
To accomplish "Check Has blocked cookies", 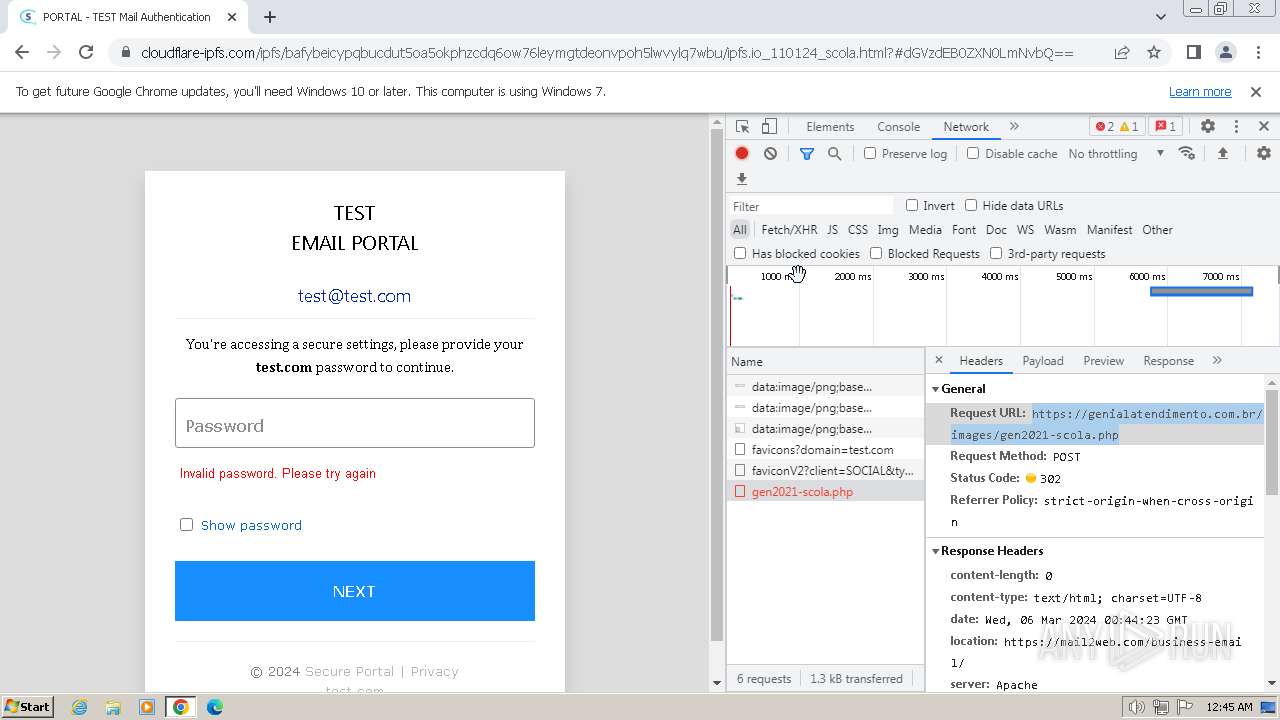I will [x=740, y=254].
